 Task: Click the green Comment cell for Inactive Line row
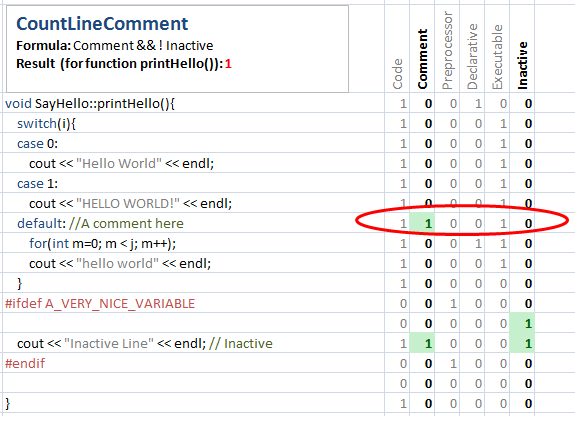click(x=422, y=343)
